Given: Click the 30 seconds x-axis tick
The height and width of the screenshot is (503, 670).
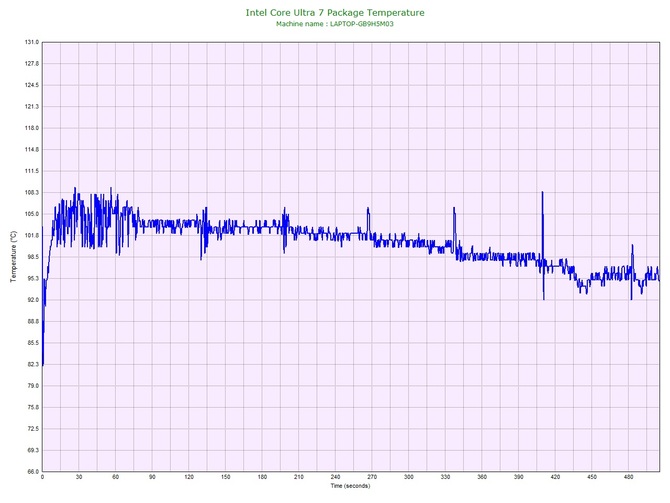Looking at the screenshot, I should click(x=79, y=477).
